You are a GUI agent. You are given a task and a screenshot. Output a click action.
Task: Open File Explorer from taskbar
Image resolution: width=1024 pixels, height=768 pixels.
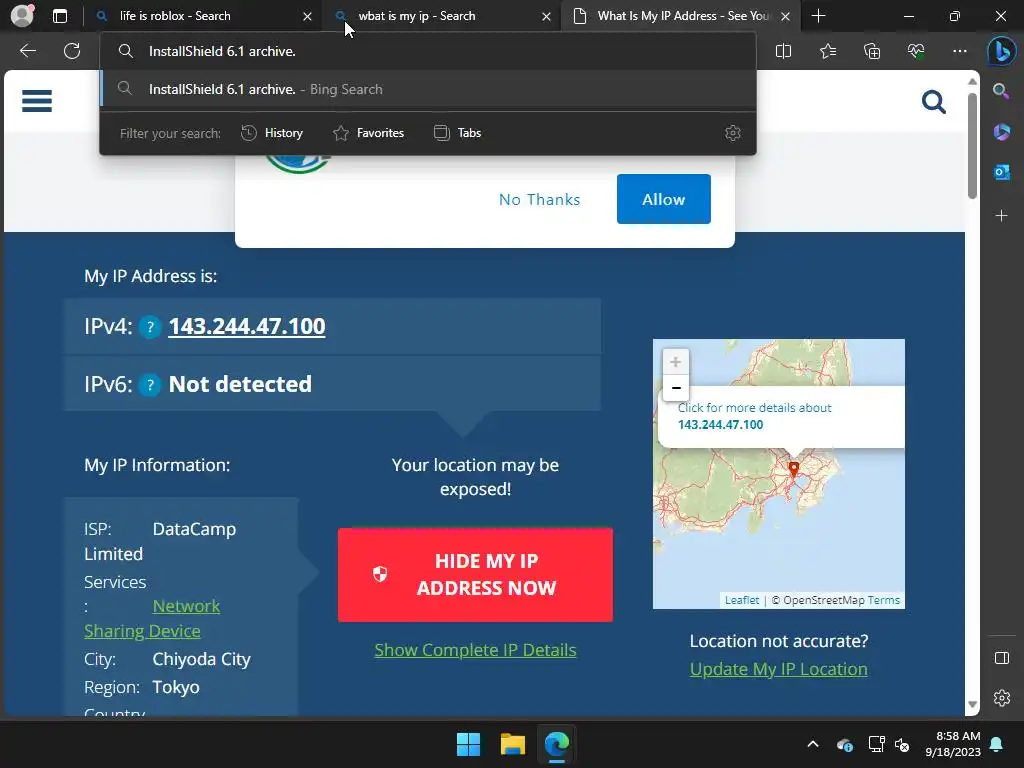click(x=513, y=744)
